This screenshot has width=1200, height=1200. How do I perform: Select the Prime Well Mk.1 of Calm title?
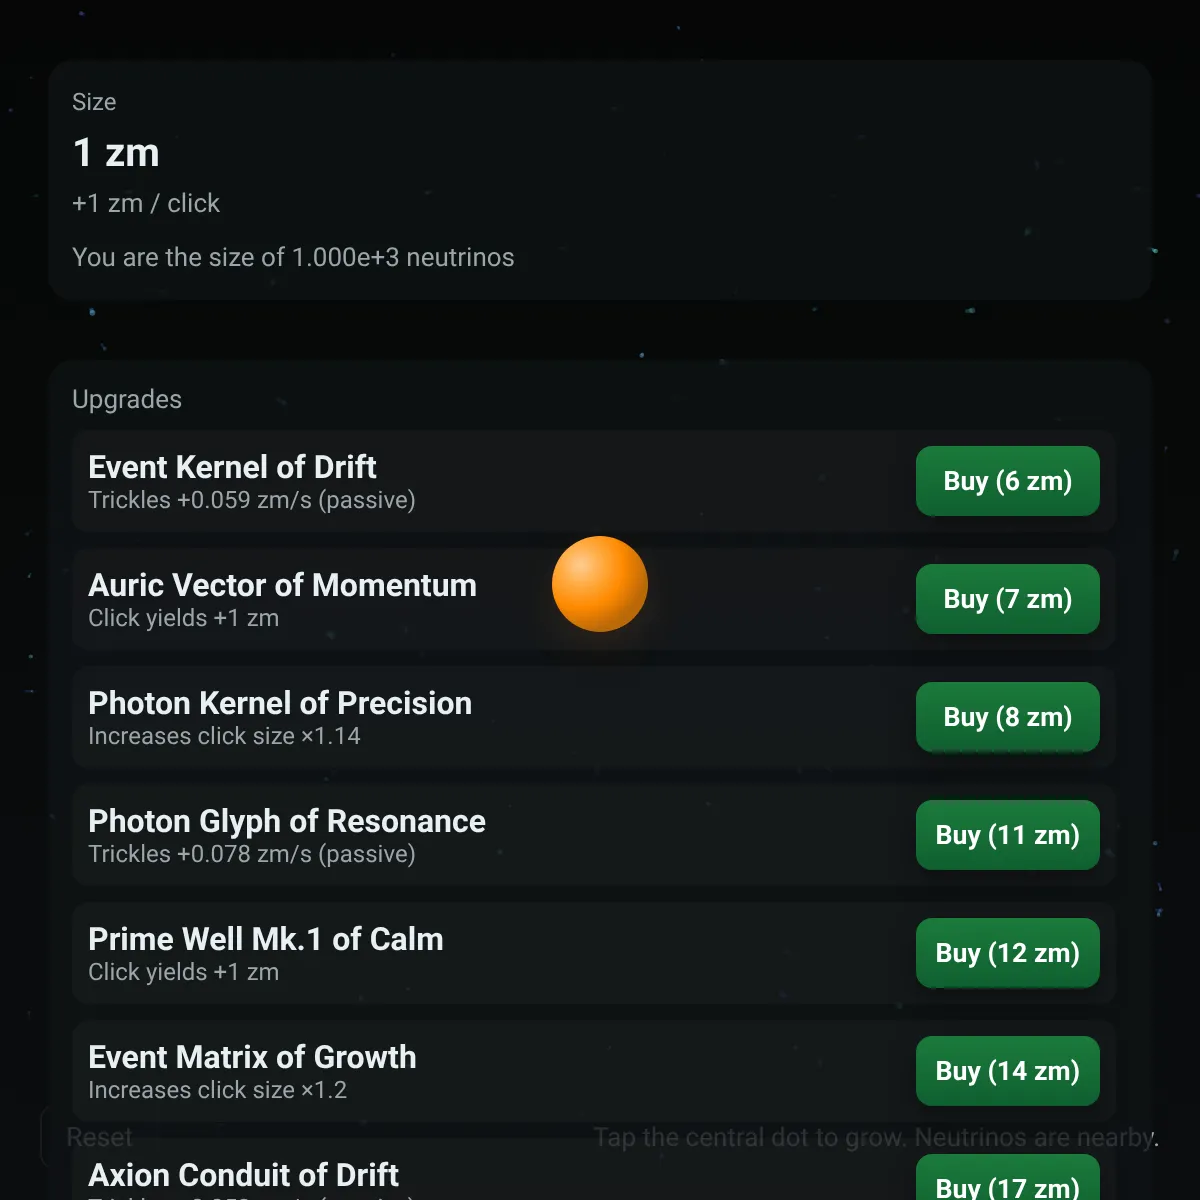click(266, 939)
